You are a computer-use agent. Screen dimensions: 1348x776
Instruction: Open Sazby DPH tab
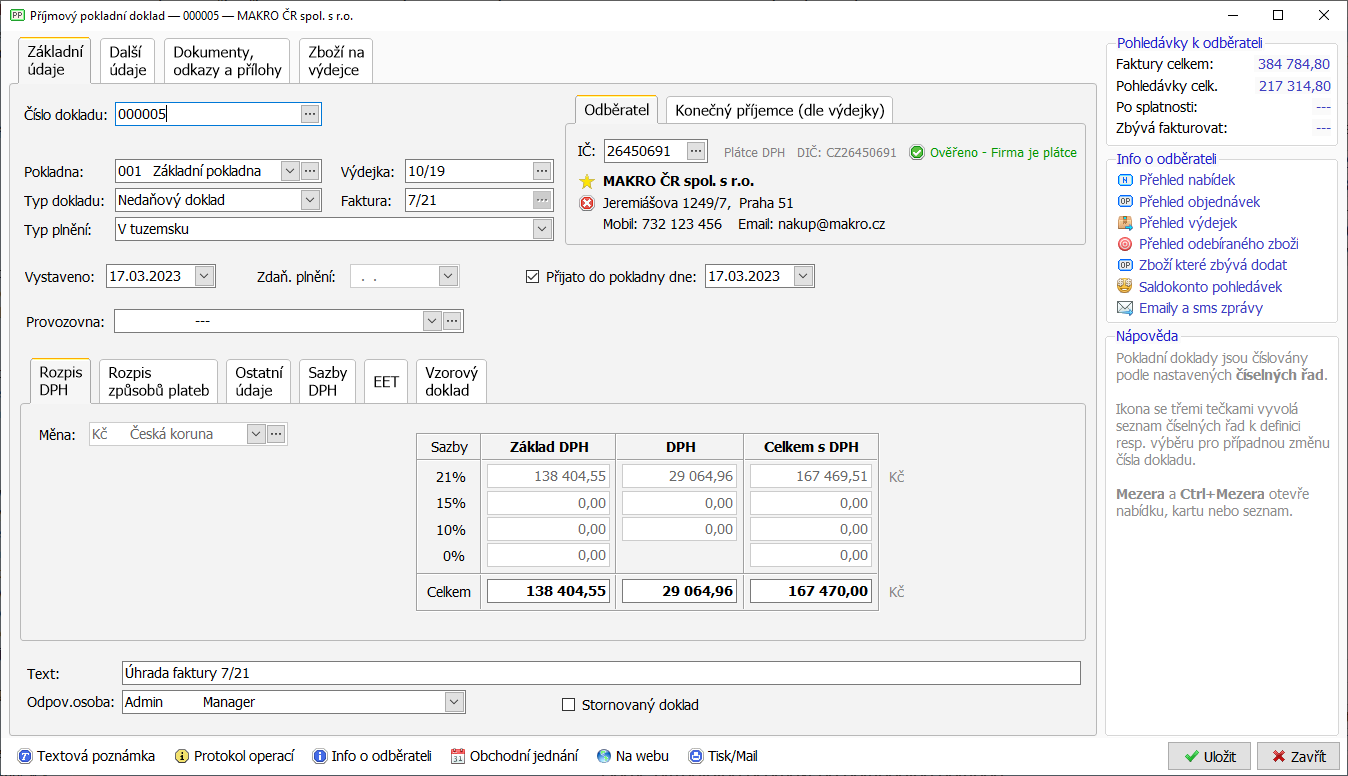(328, 382)
